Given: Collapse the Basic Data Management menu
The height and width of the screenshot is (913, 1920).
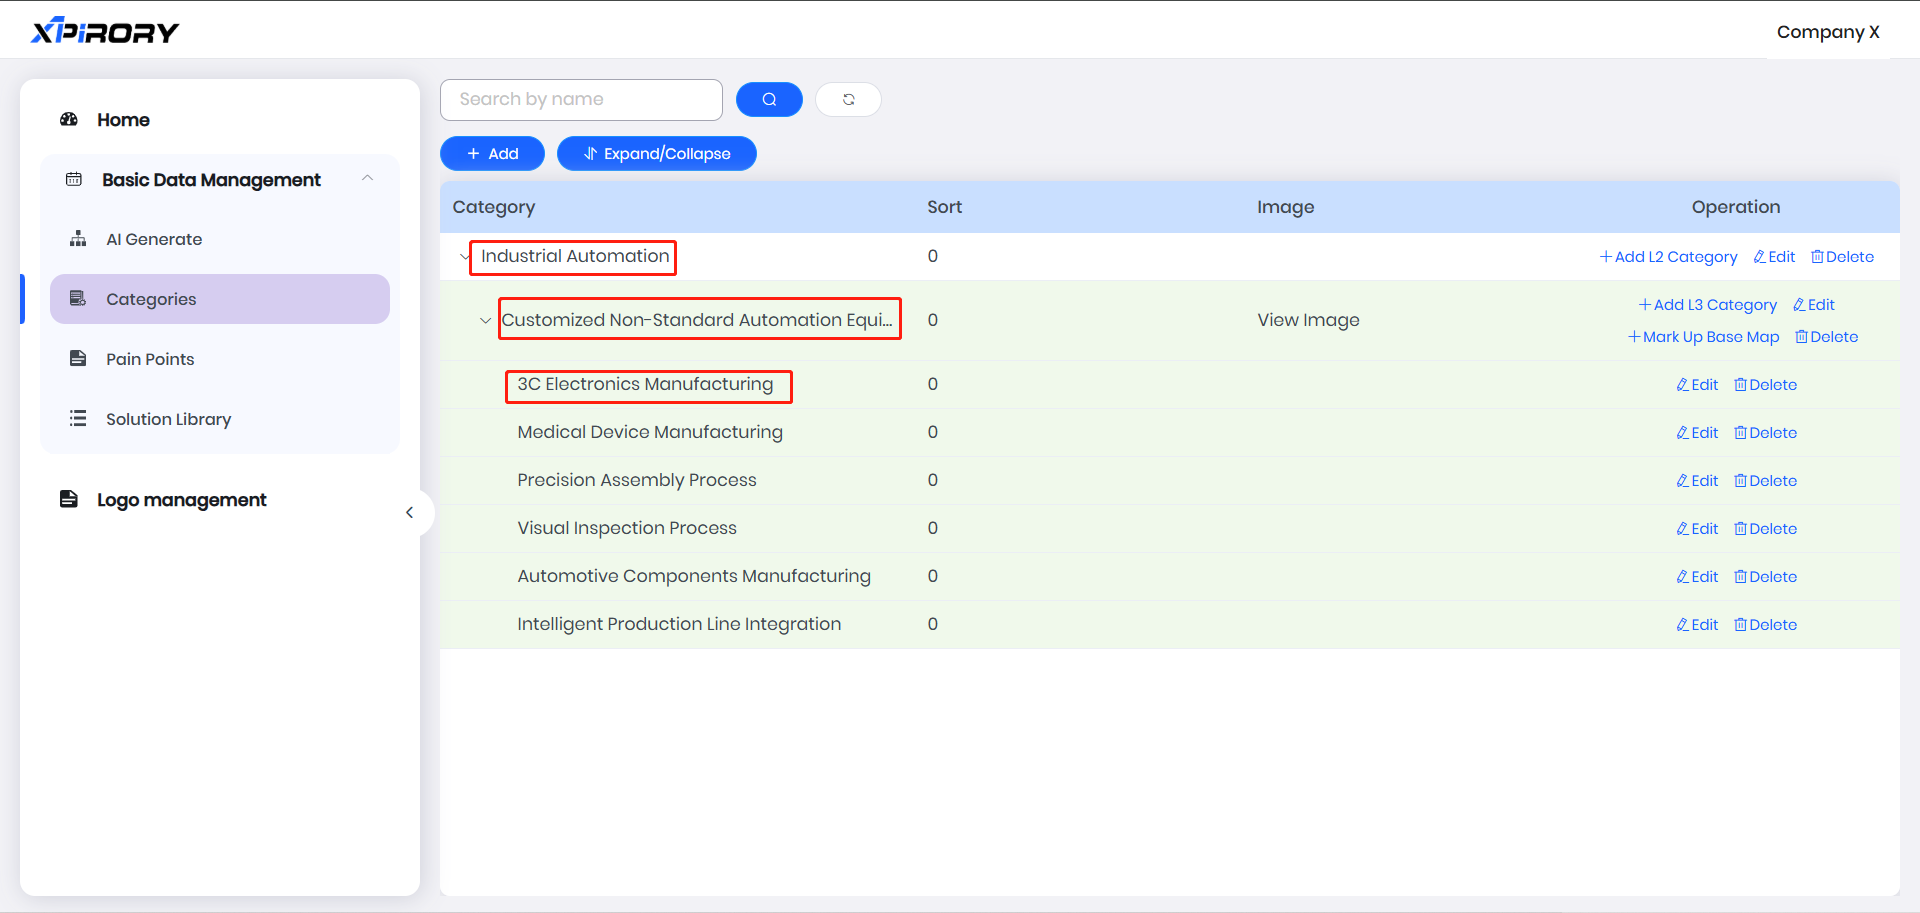Looking at the screenshot, I should click(367, 179).
